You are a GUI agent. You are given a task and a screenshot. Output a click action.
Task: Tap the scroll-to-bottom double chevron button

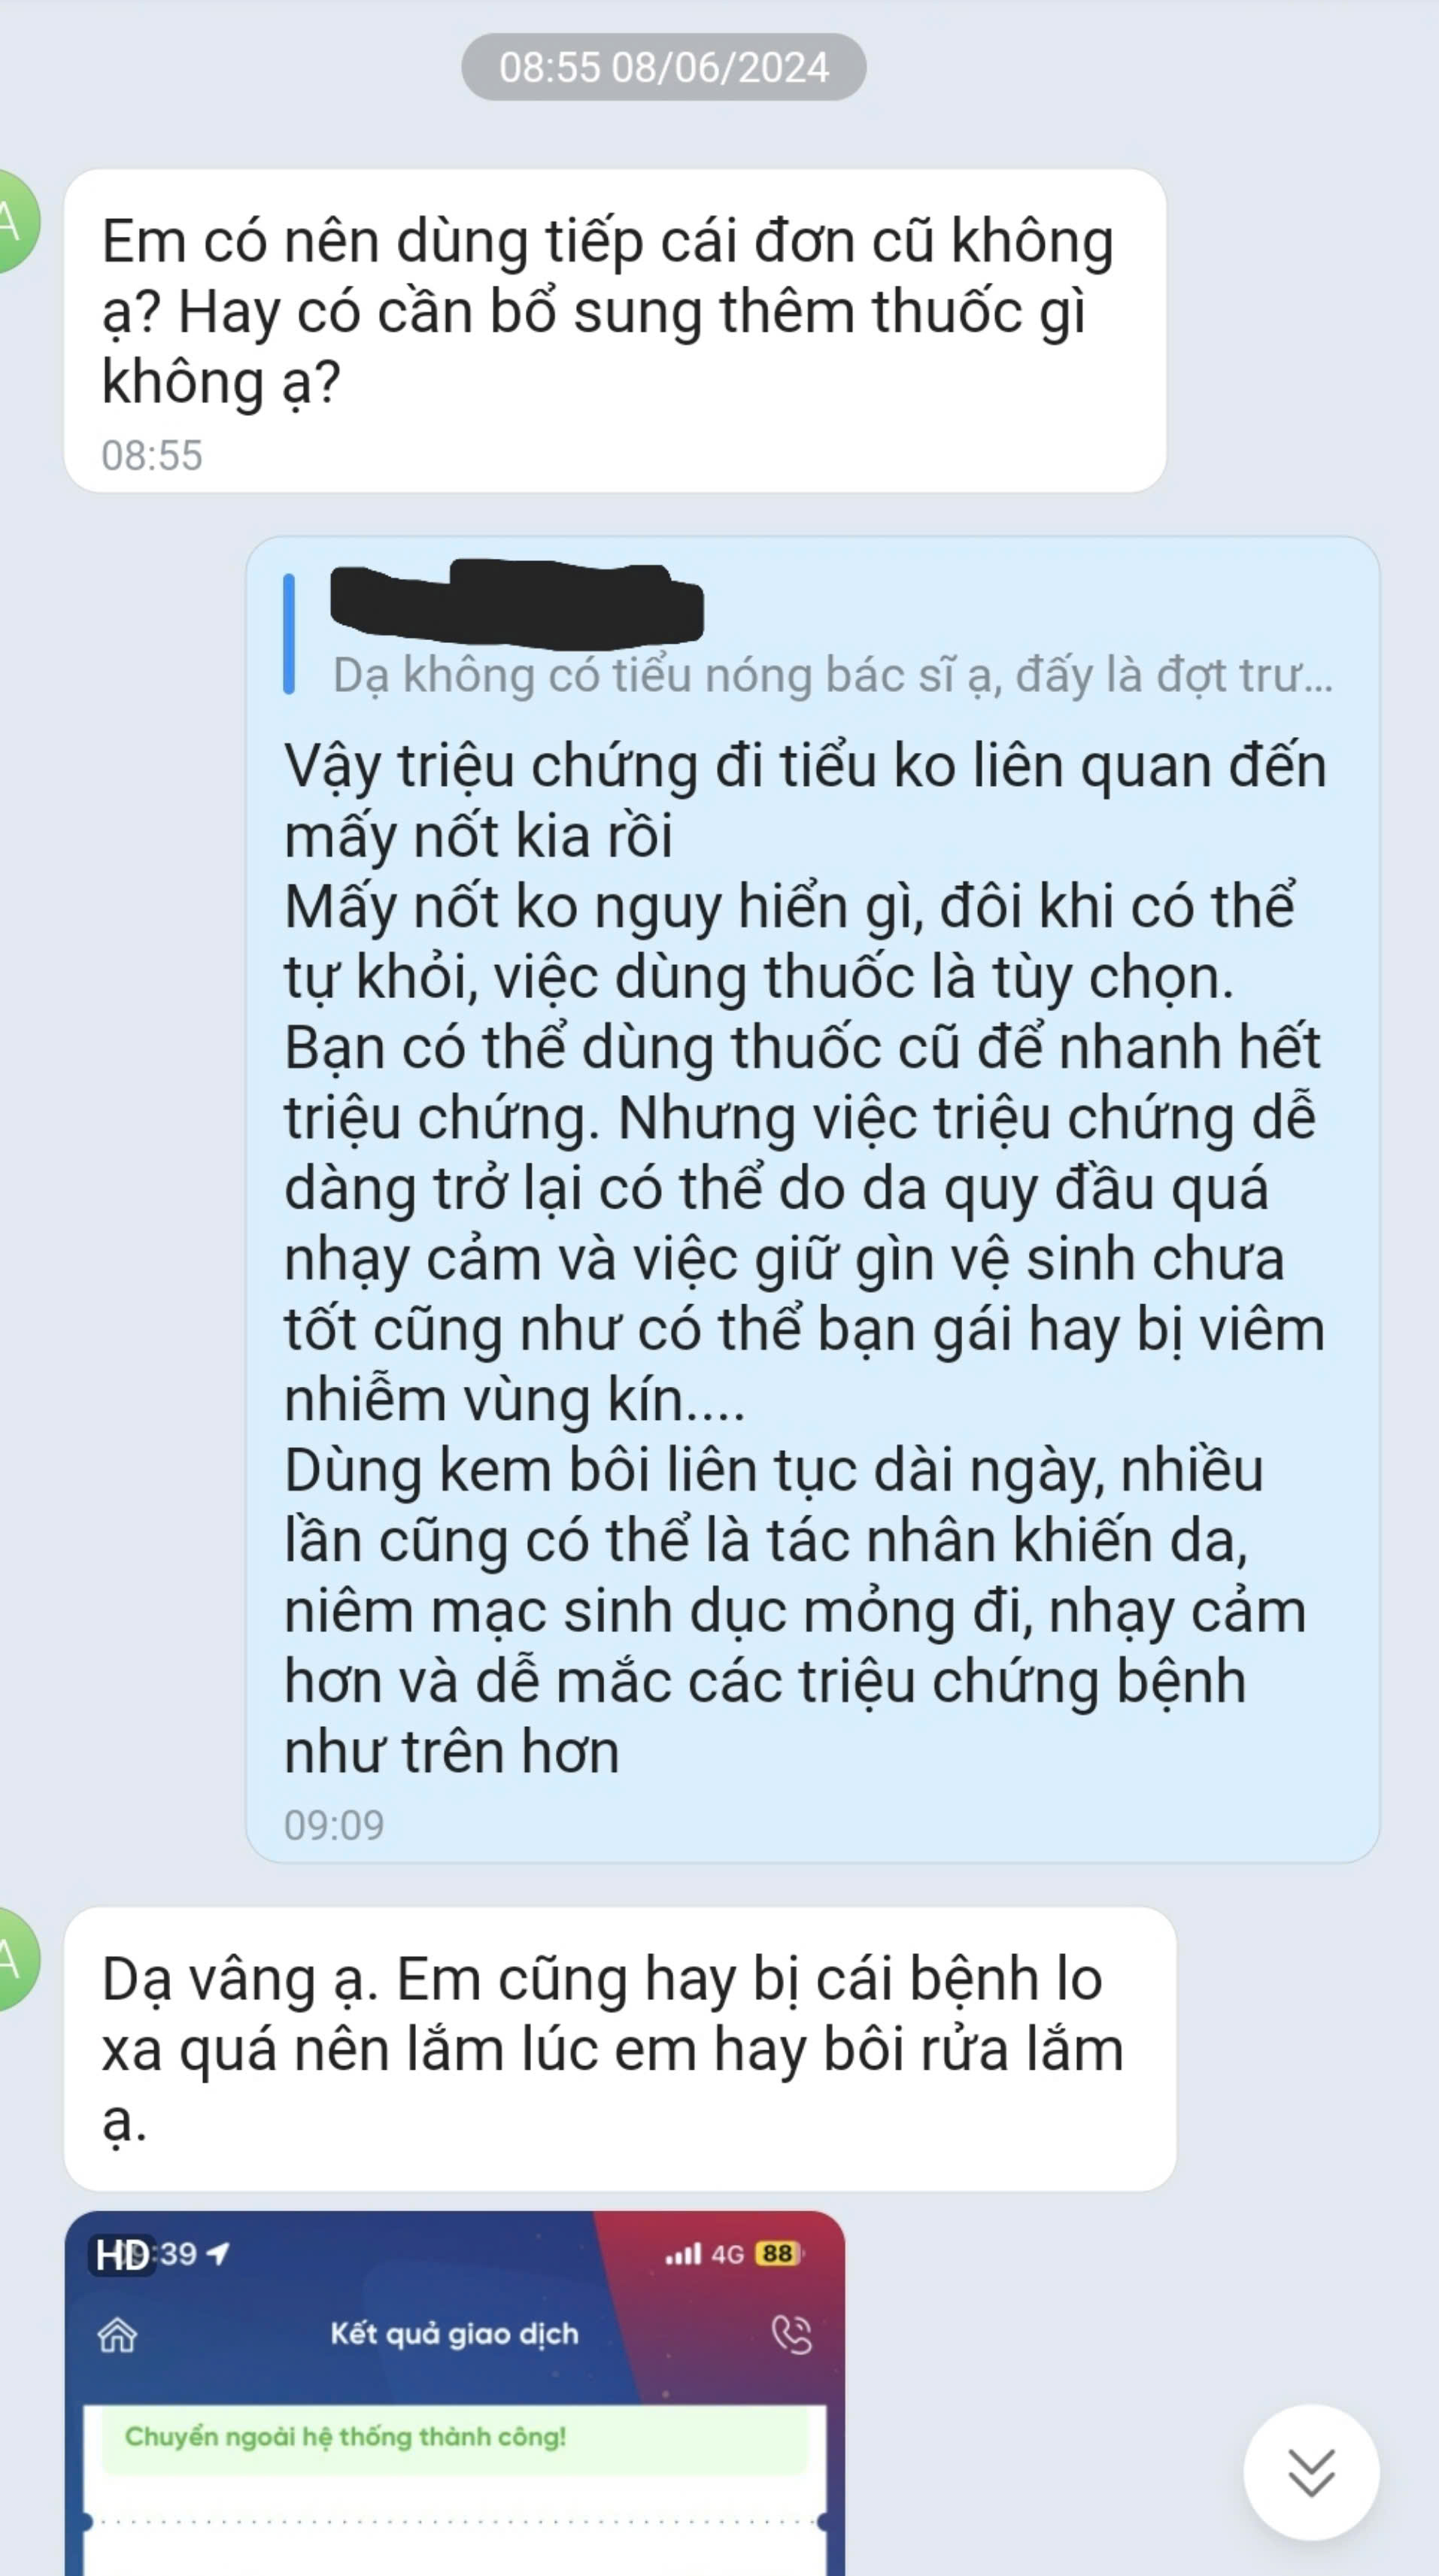(1311, 2472)
